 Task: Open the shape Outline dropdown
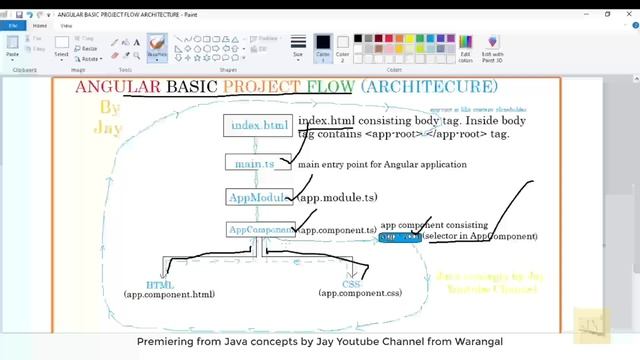[x=266, y=38]
